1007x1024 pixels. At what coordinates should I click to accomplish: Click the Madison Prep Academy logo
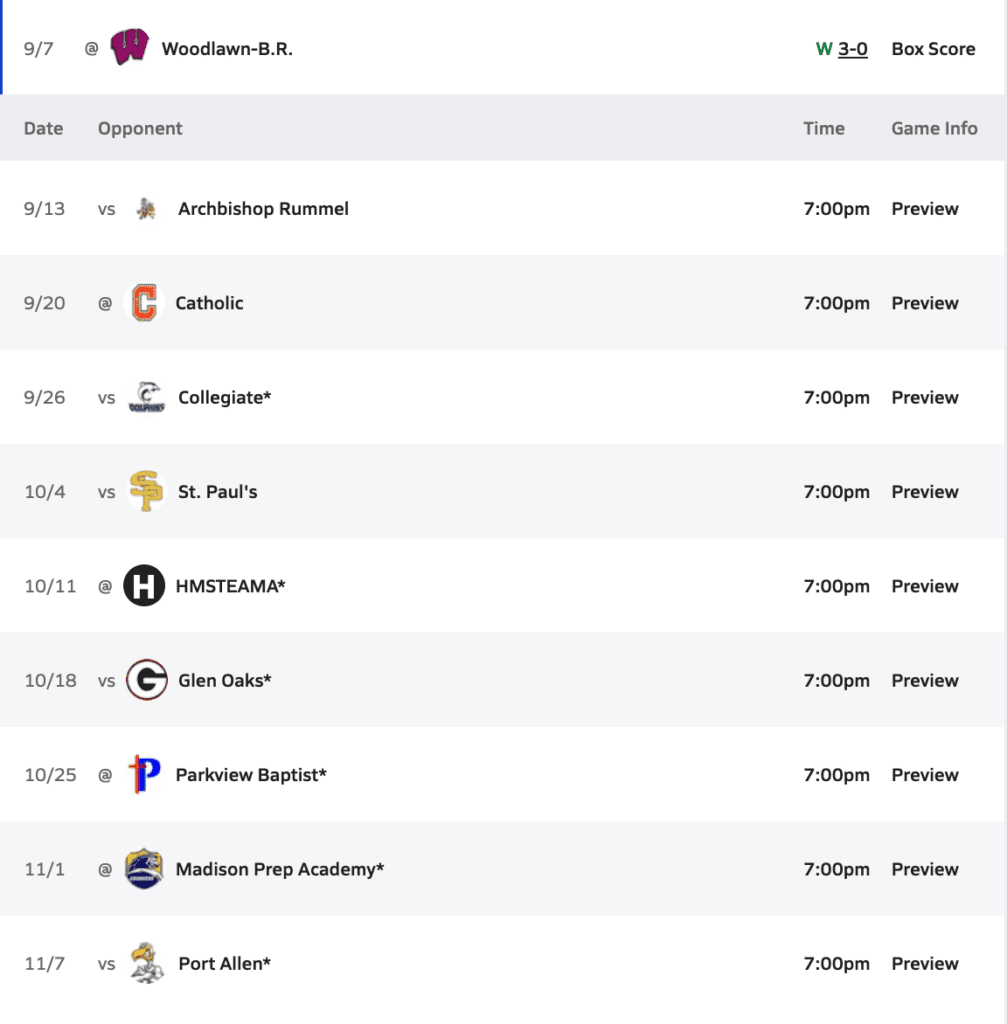(x=144, y=869)
